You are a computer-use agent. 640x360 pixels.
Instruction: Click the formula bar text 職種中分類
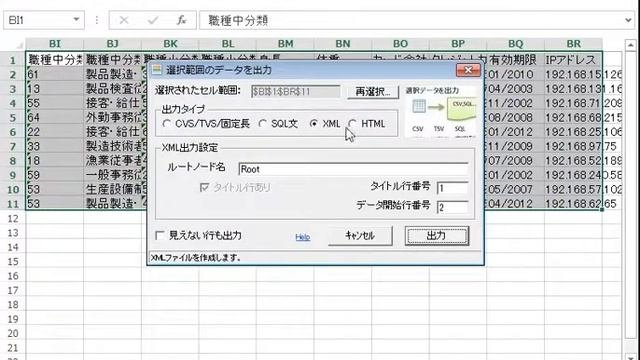(x=238, y=20)
